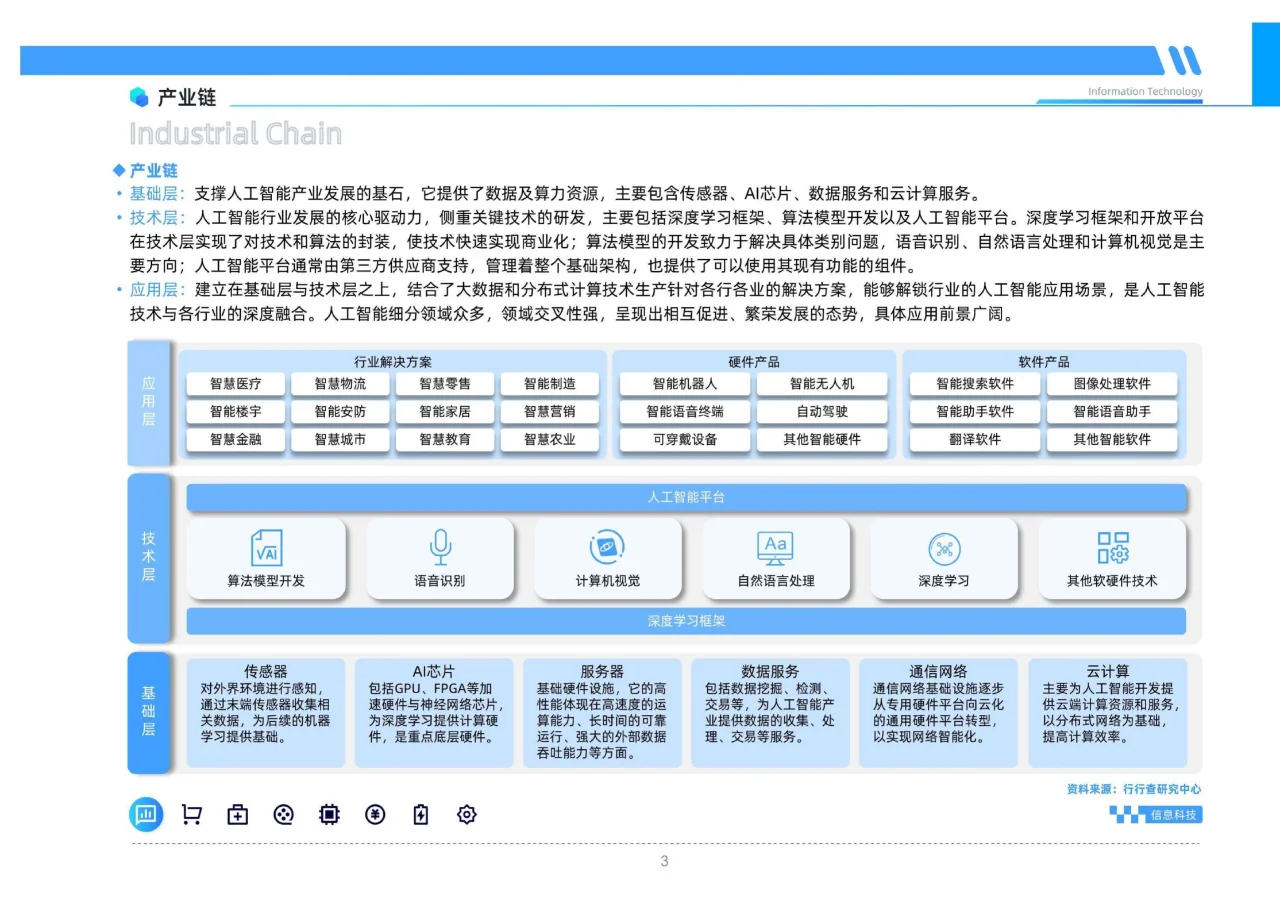This screenshot has width=1280, height=905.
Task: Click the 自然语言处理 monitor icon
Action: (x=775, y=548)
